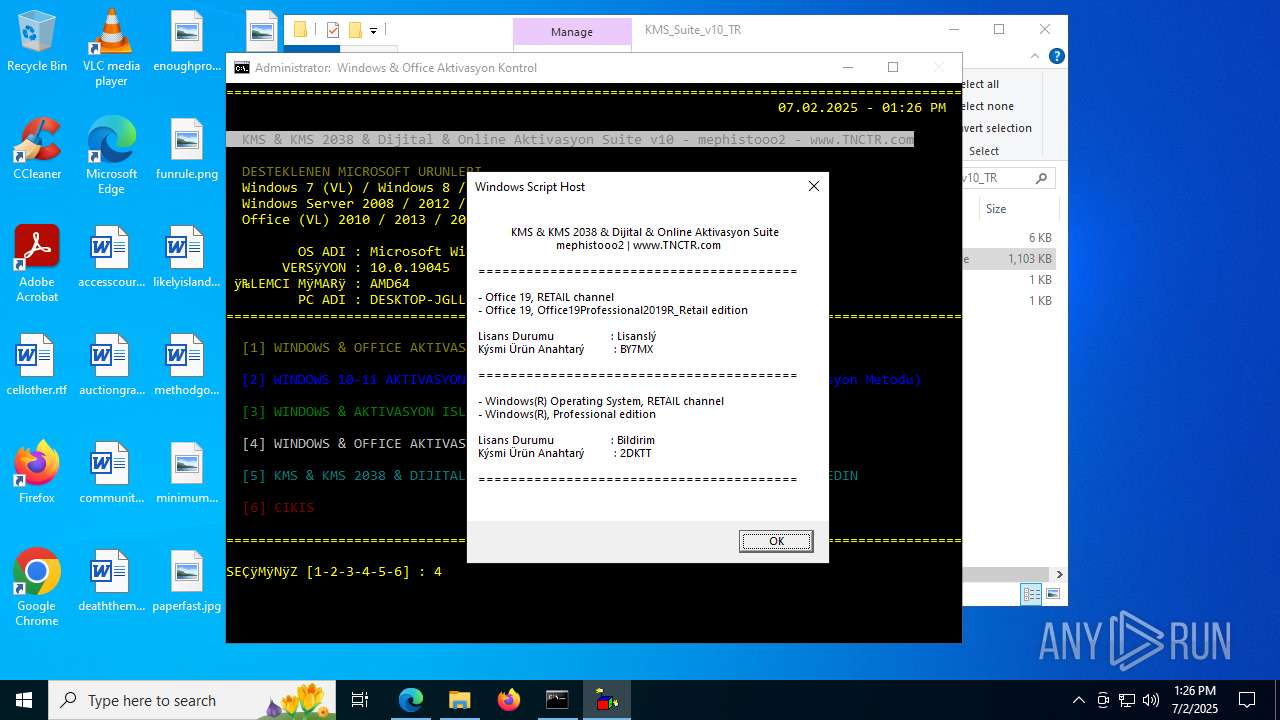Image resolution: width=1280 pixels, height=720 pixels.
Task: Launch Firefox from the taskbar
Action: click(508, 700)
